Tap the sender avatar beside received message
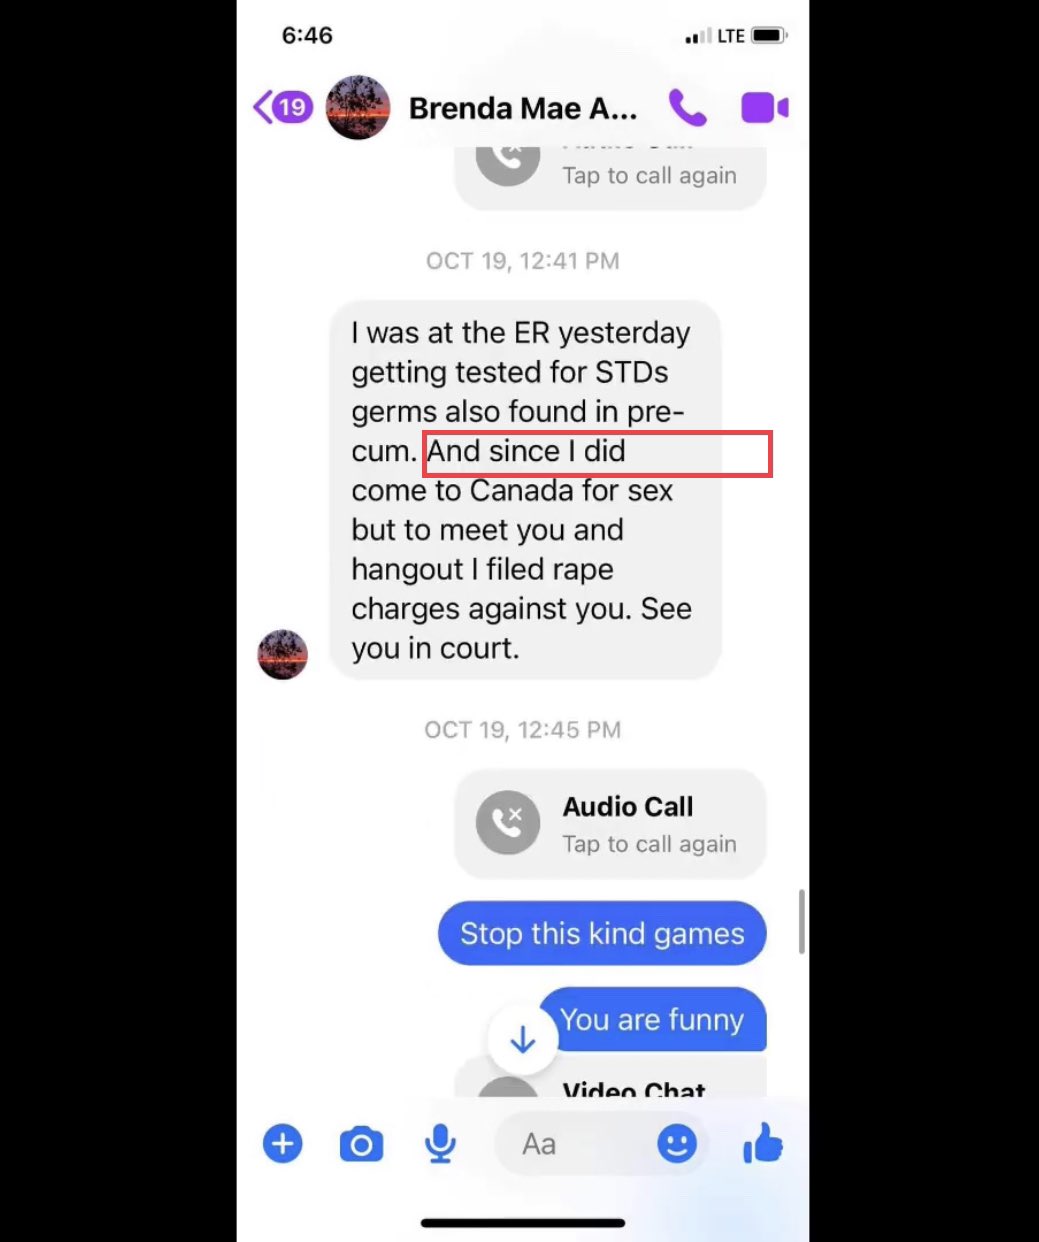The width and height of the screenshot is (1039, 1242). [283, 655]
